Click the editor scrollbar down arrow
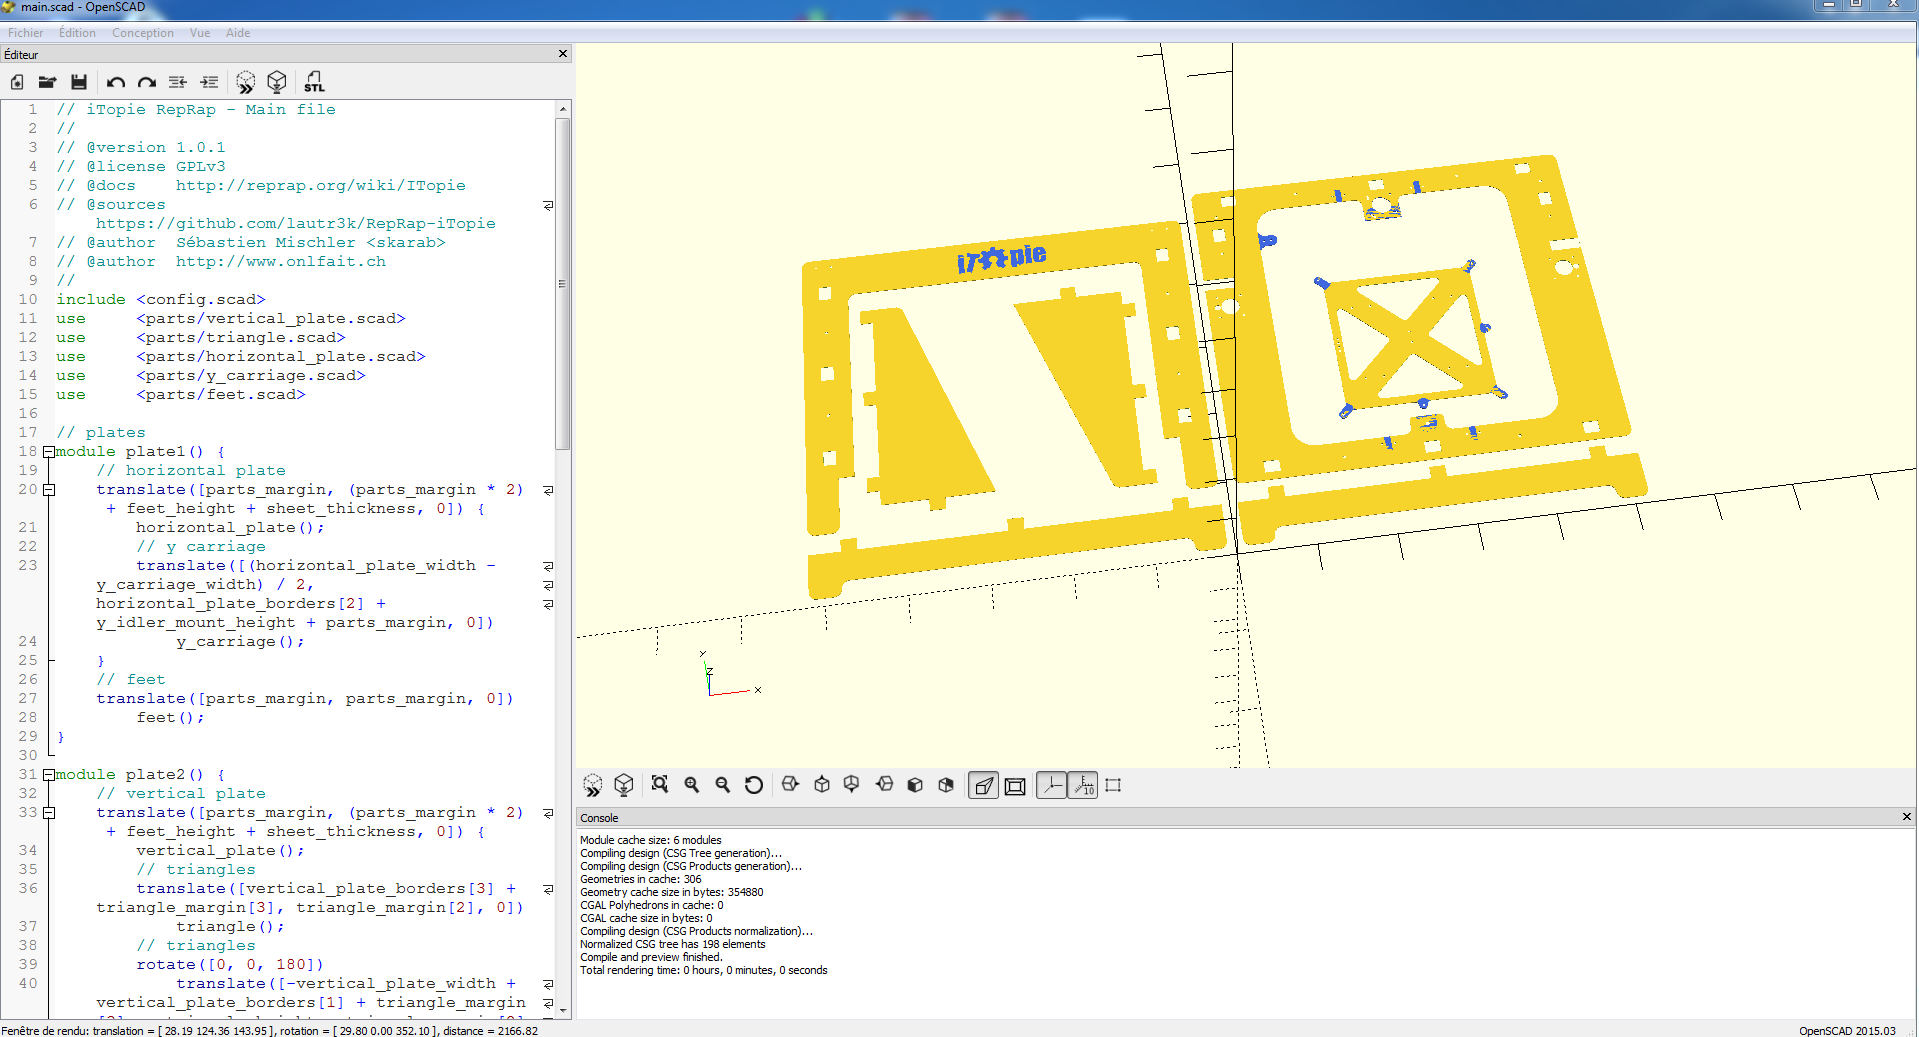 [563, 1010]
